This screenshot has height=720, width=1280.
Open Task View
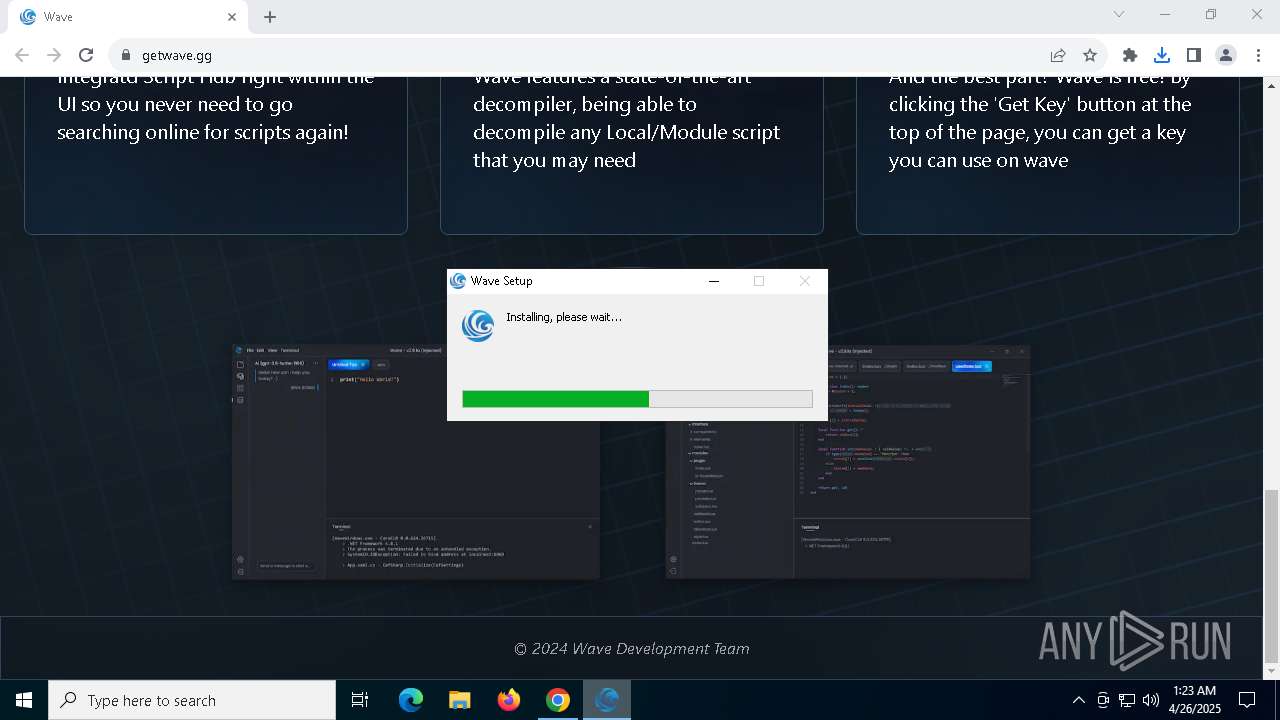(360, 700)
